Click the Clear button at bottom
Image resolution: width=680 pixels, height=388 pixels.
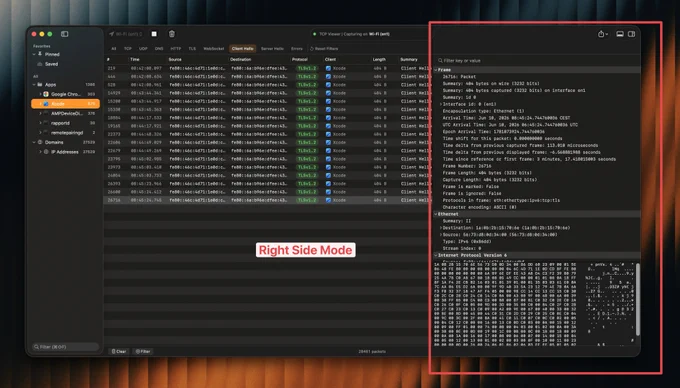(119, 352)
